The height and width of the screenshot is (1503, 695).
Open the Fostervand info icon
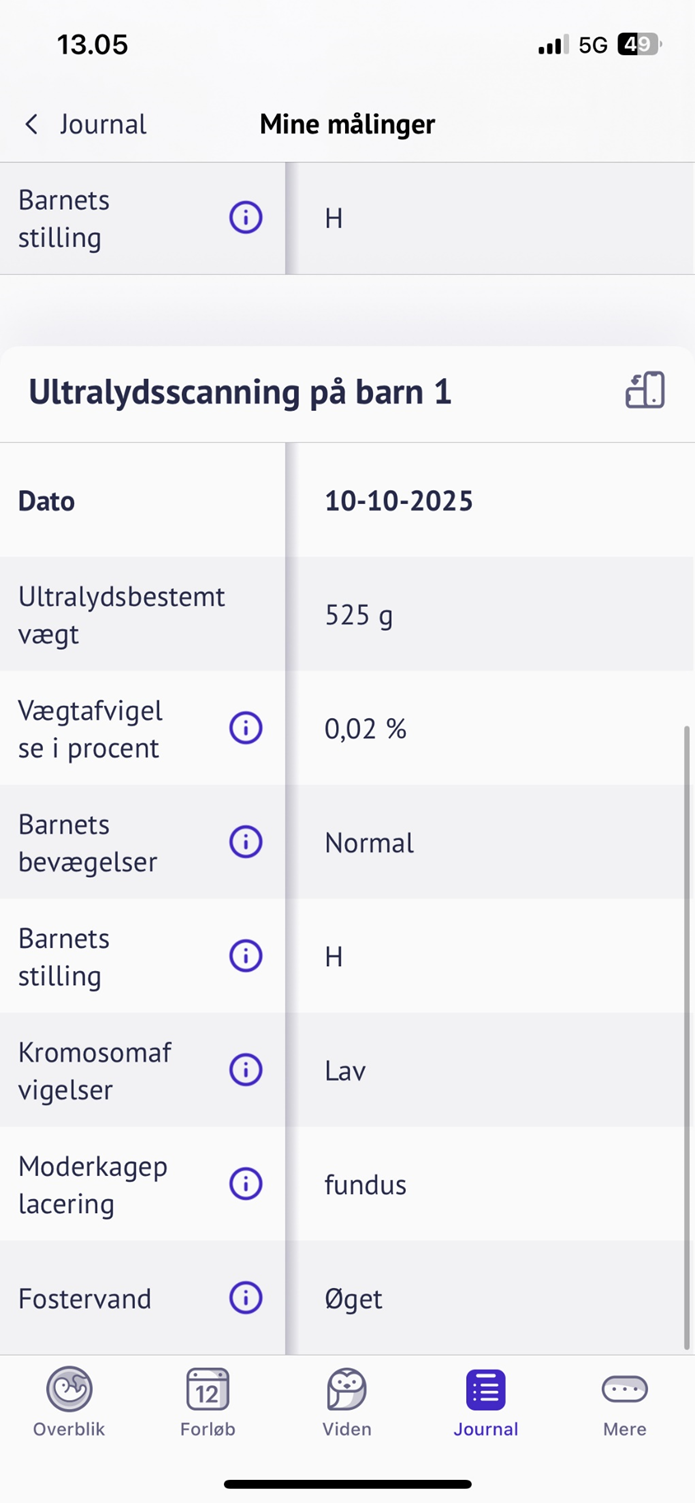246,1298
